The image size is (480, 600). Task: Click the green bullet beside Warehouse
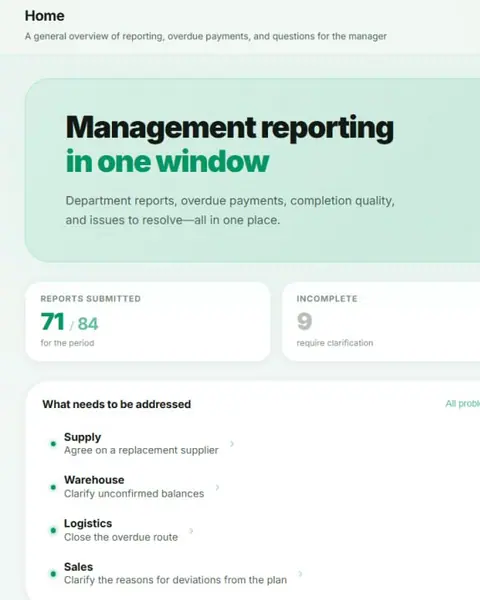[53, 487]
